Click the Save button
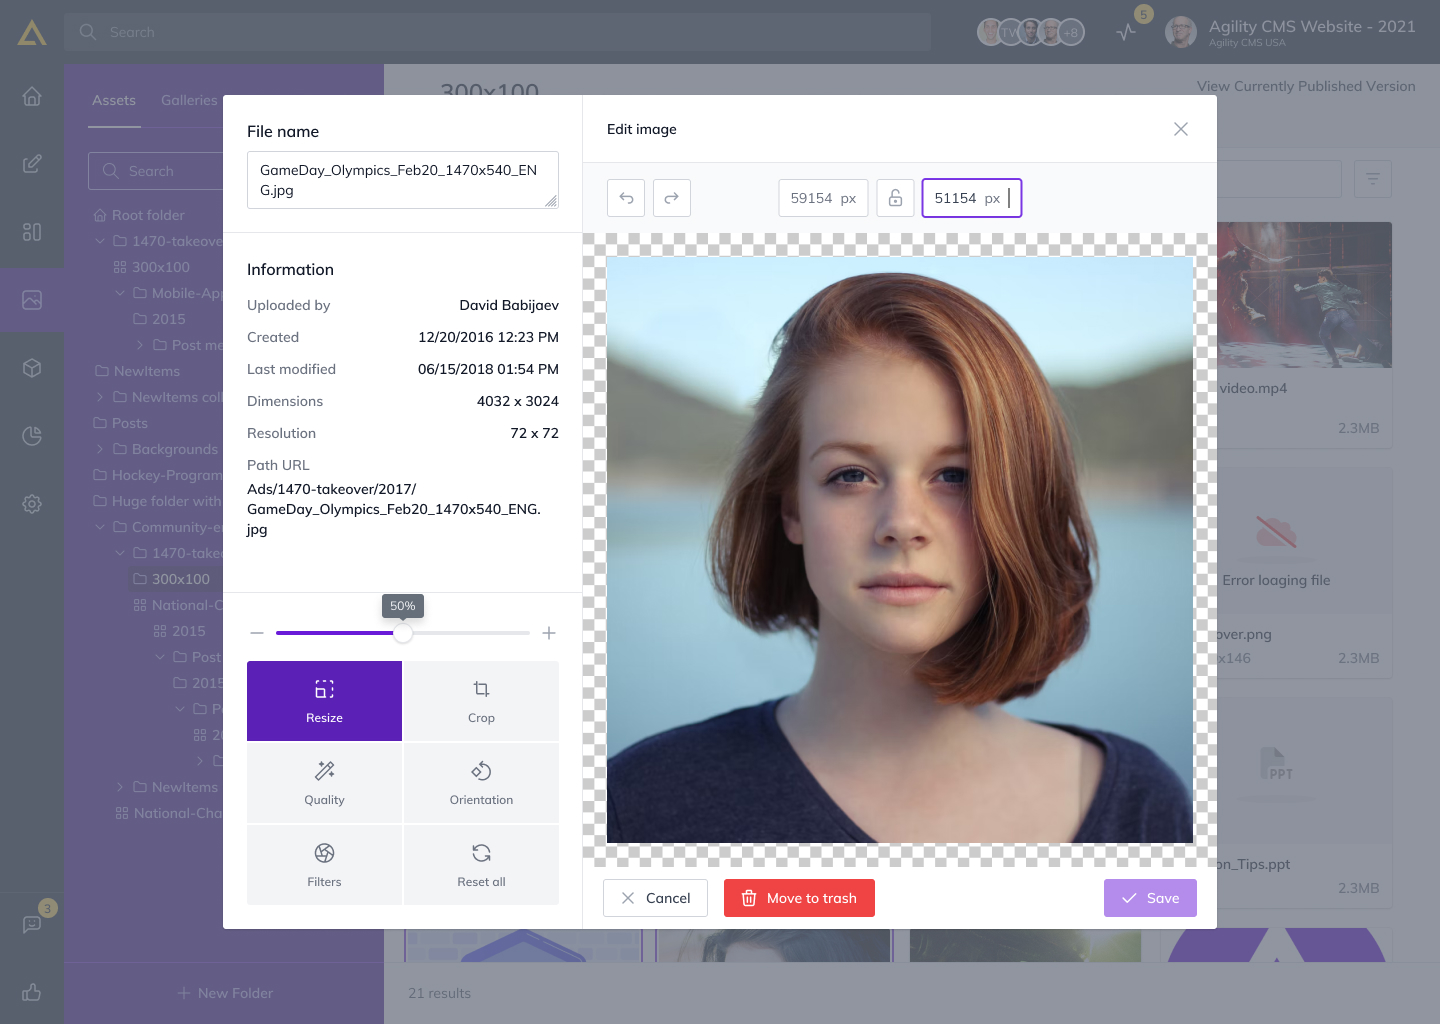 click(x=1150, y=898)
